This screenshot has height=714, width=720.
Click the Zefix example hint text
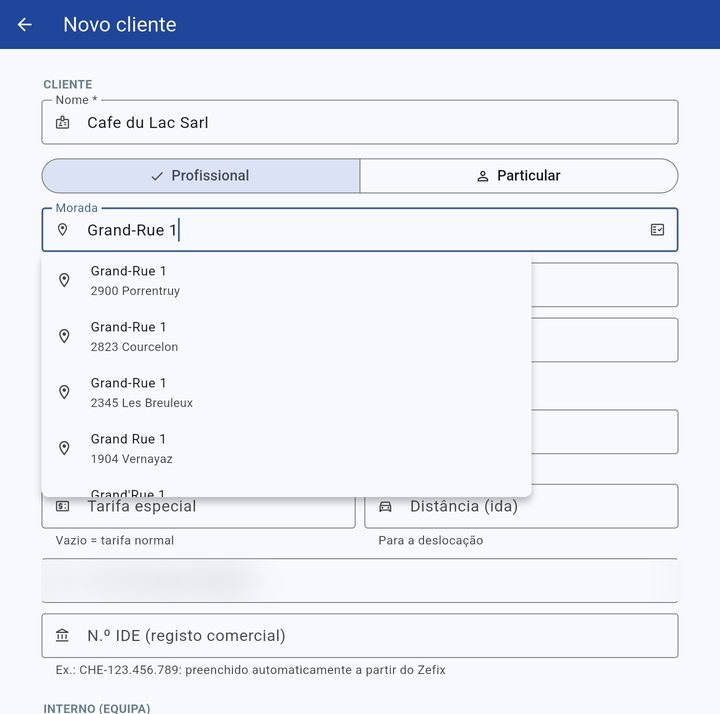(x=251, y=670)
